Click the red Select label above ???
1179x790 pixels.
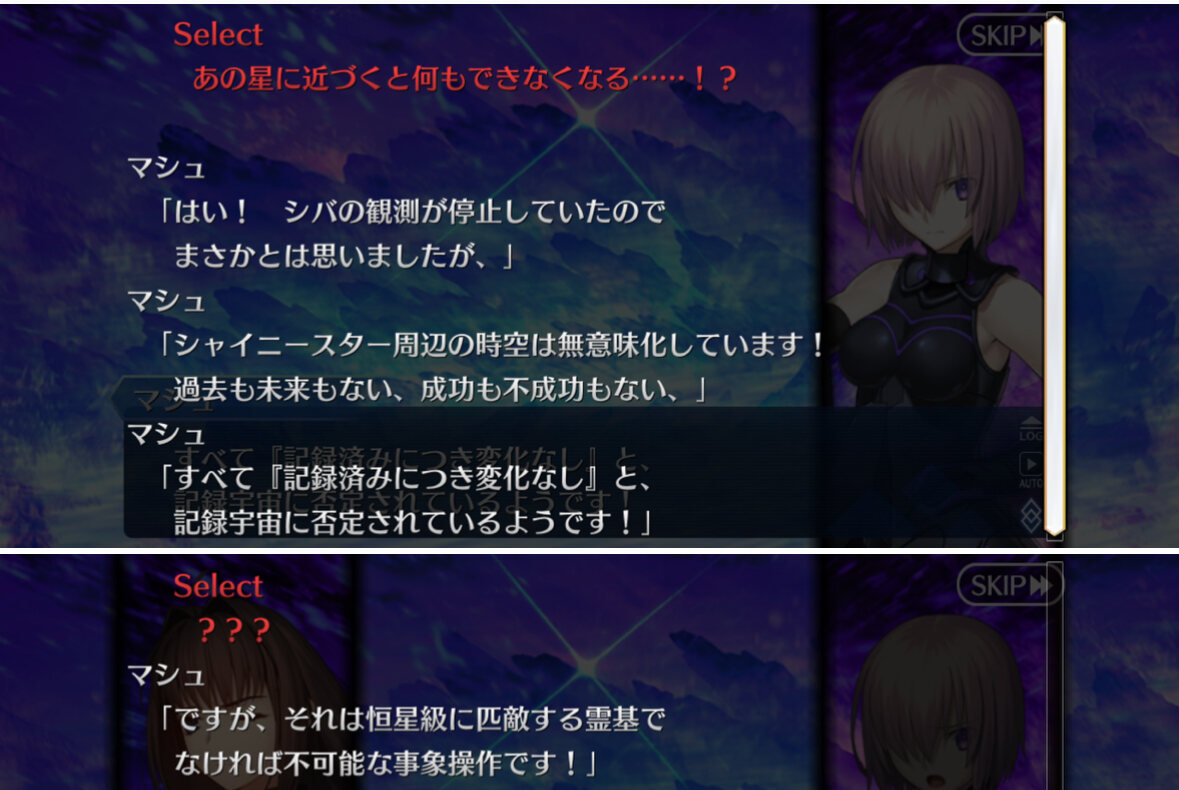tap(218, 586)
